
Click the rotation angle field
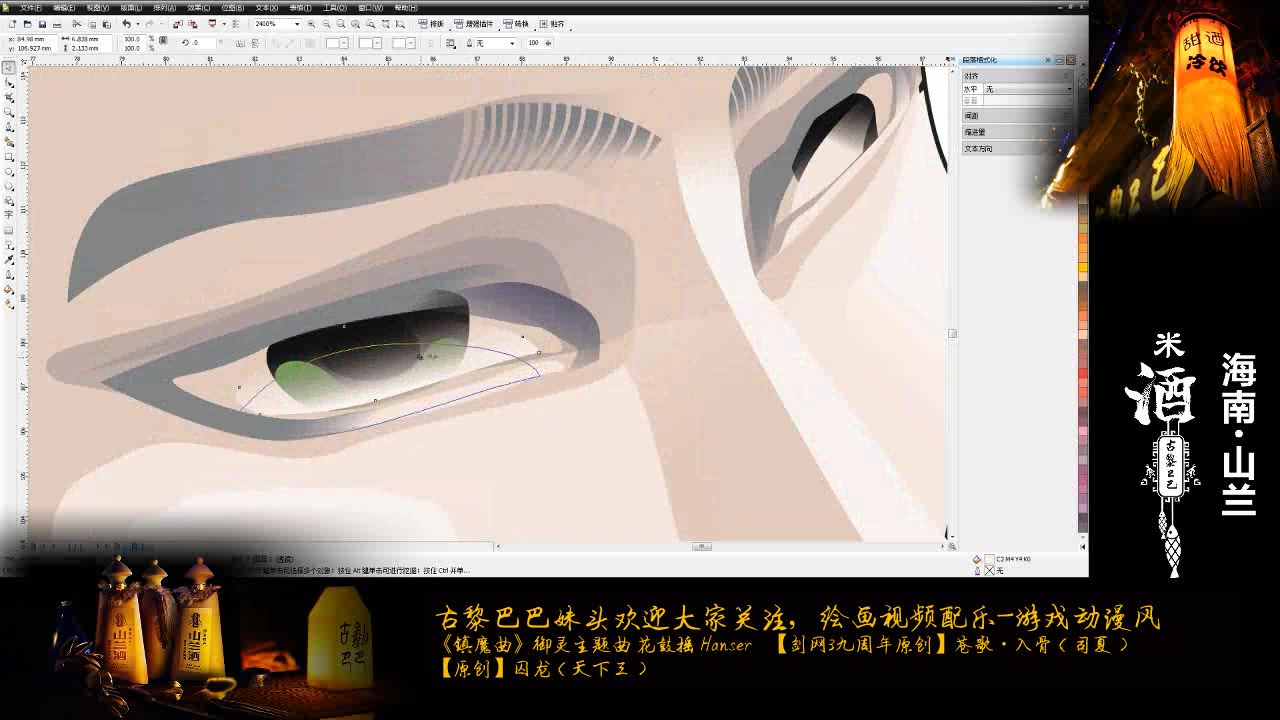coord(204,43)
